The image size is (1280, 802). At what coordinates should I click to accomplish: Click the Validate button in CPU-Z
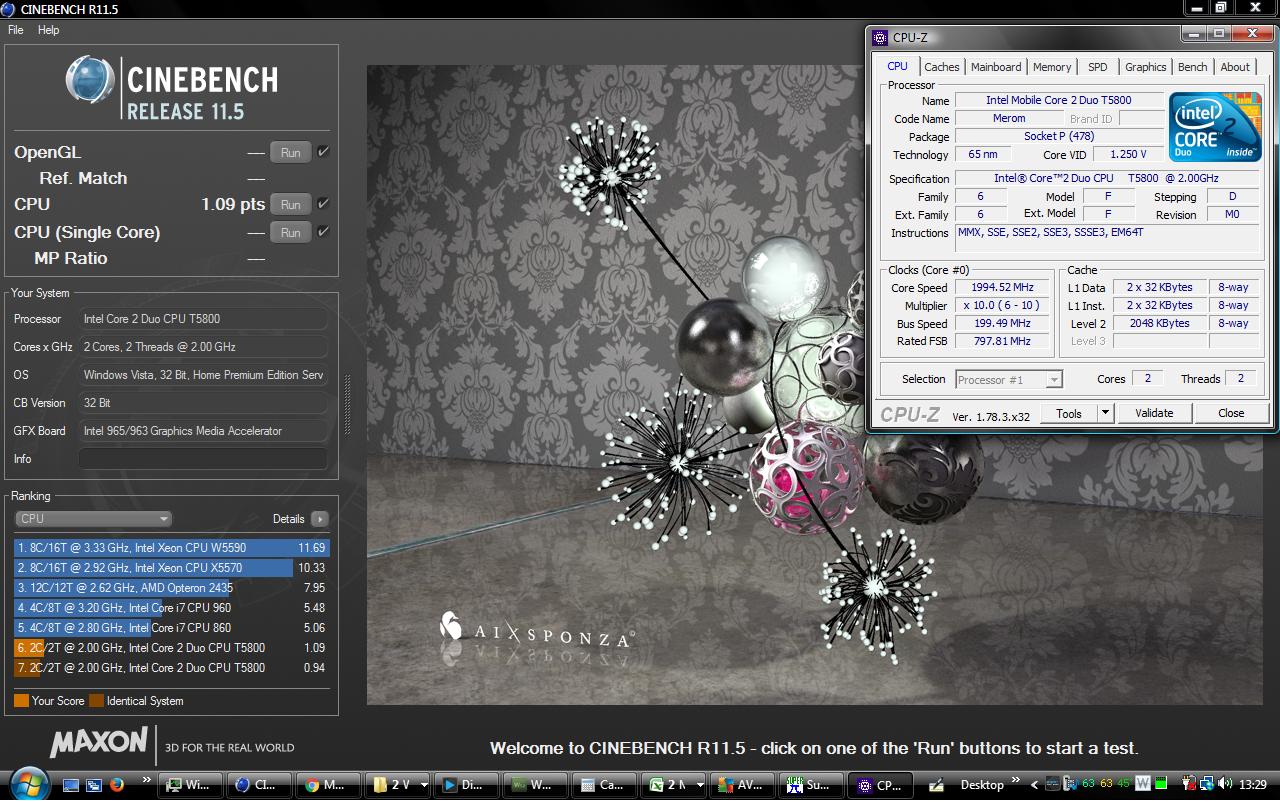(1153, 413)
